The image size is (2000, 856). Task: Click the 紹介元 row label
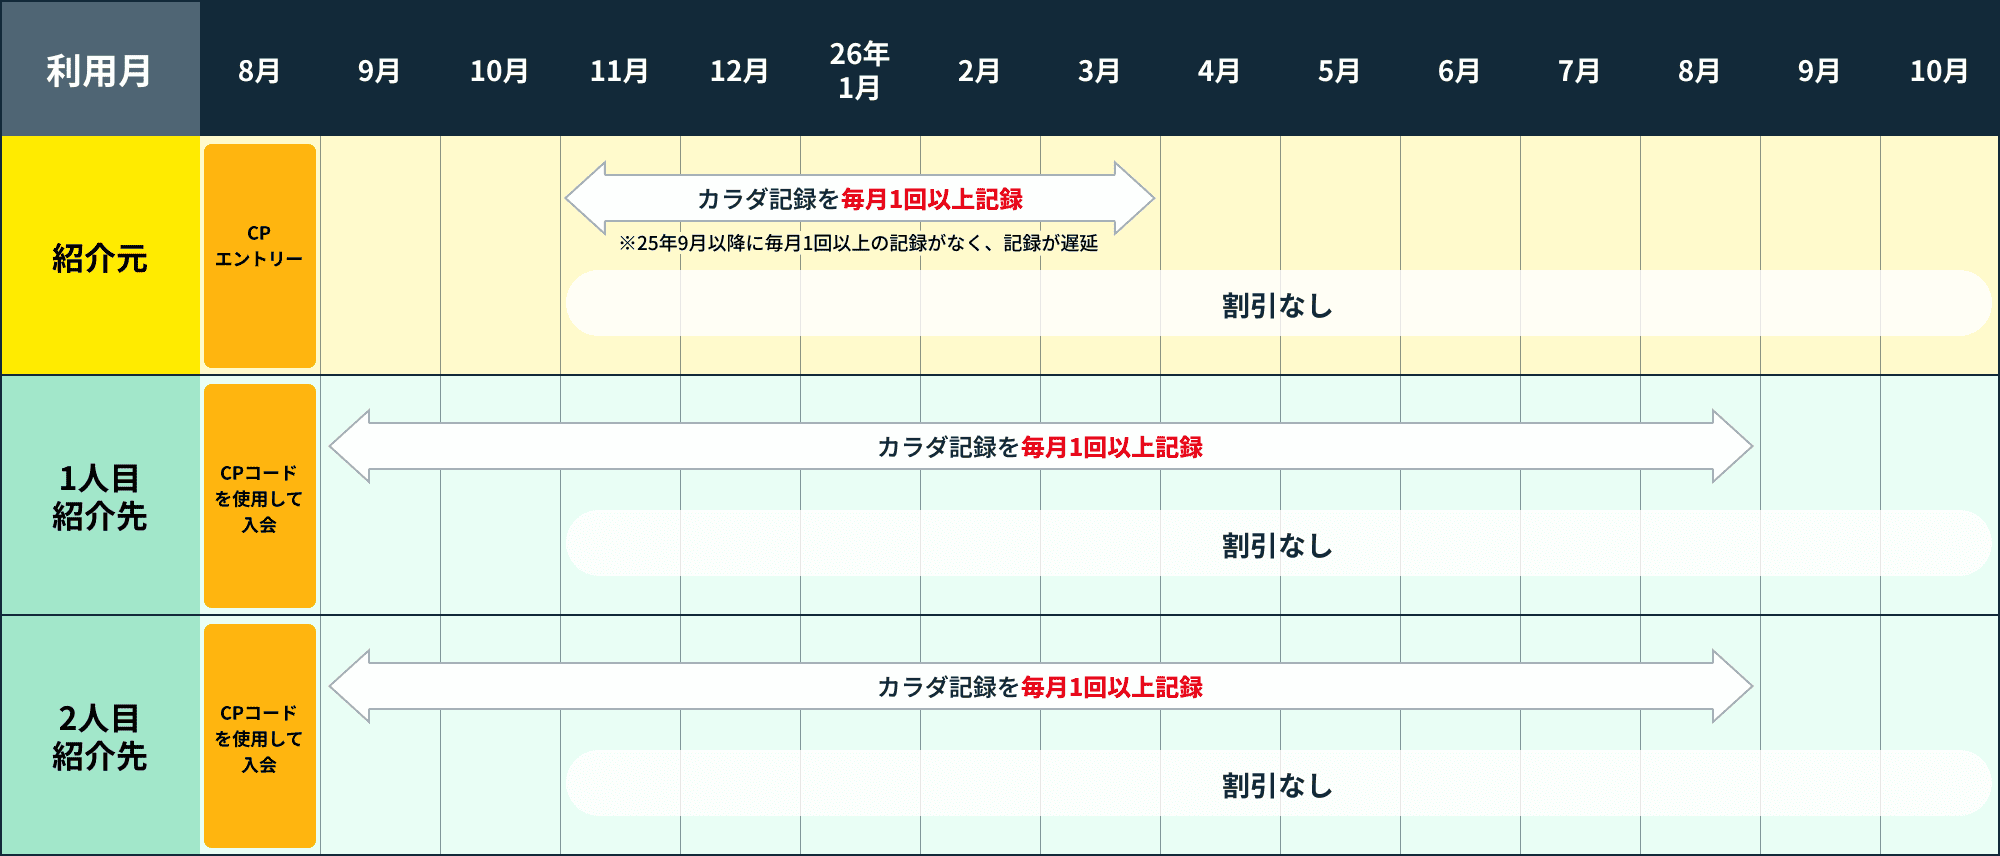point(100,256)
